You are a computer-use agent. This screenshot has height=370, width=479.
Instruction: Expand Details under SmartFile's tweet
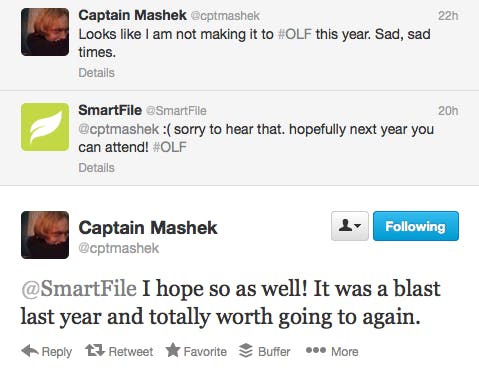click(96, 168)
